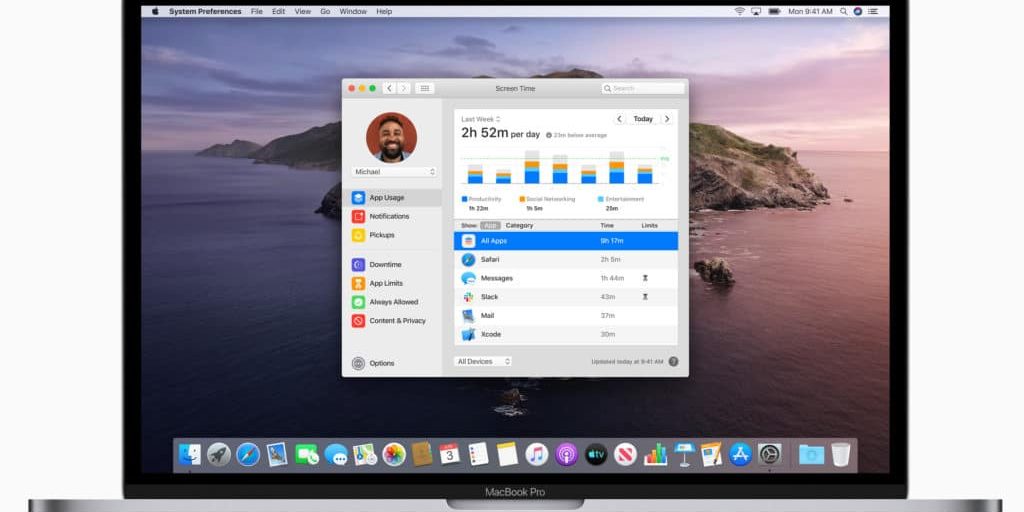Select the Messages row in app list
The image size is (1024, 512).
(x=566, y=278)
